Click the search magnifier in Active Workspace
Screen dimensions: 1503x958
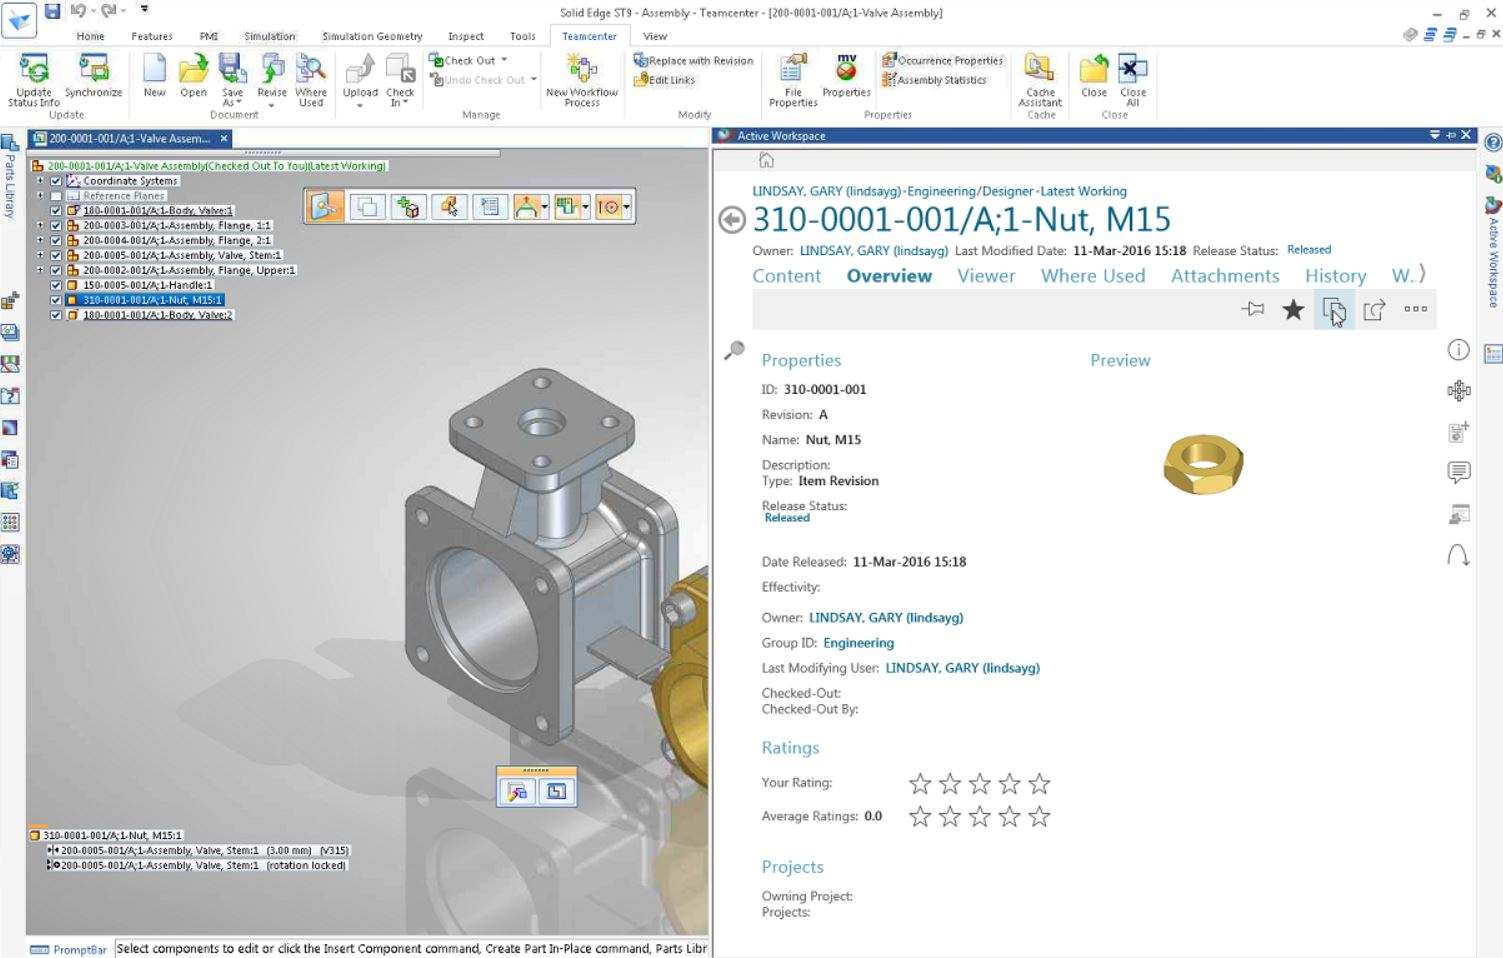click(734, 350)
